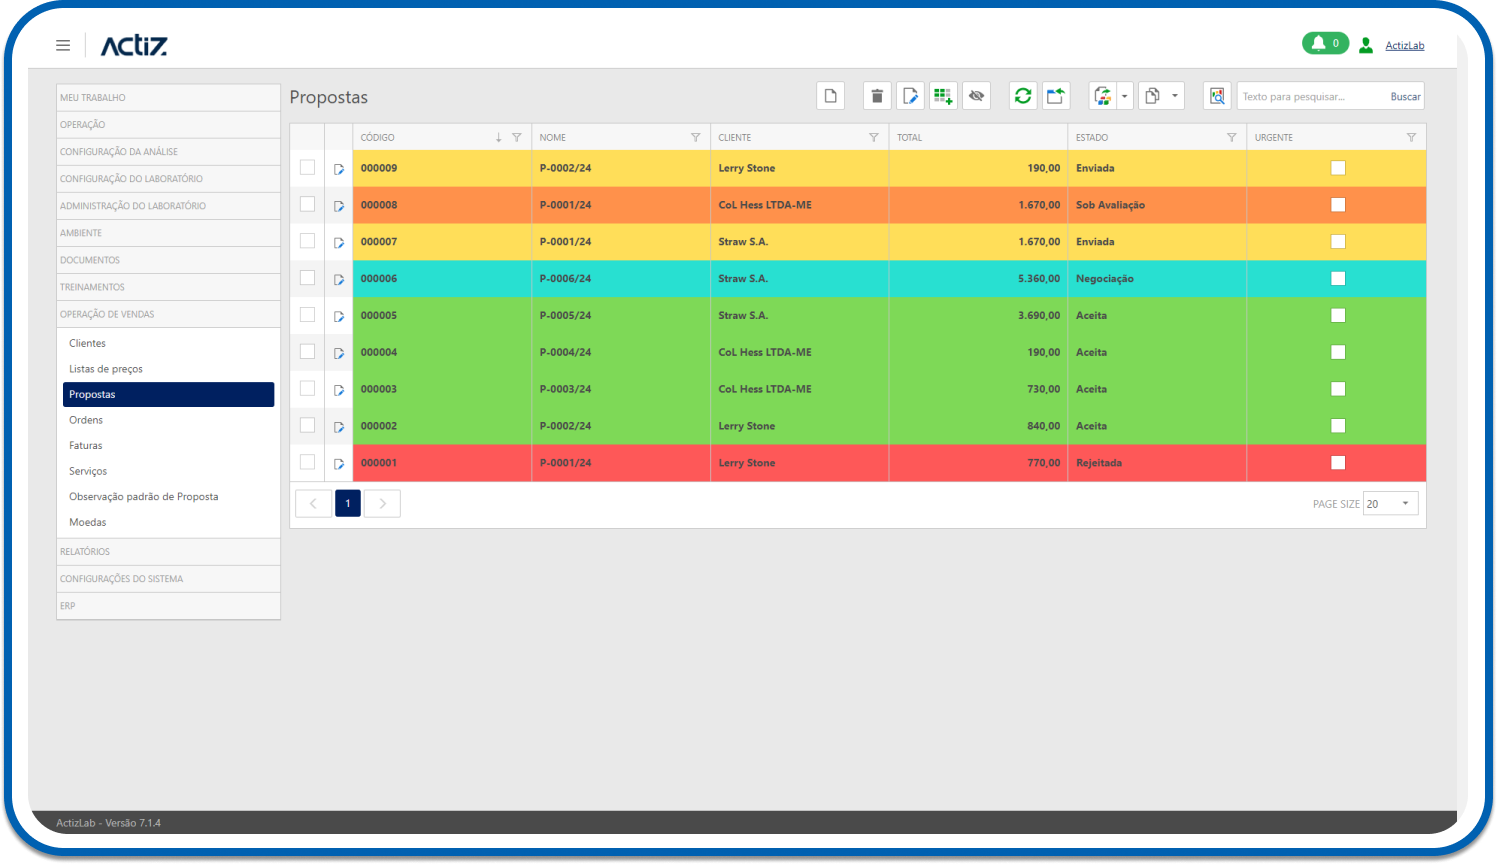Image resolution: width=1497 pixels, height=864 pixels.
Task: Click the advanced search magnifier icon
Action: point(1217,96)
